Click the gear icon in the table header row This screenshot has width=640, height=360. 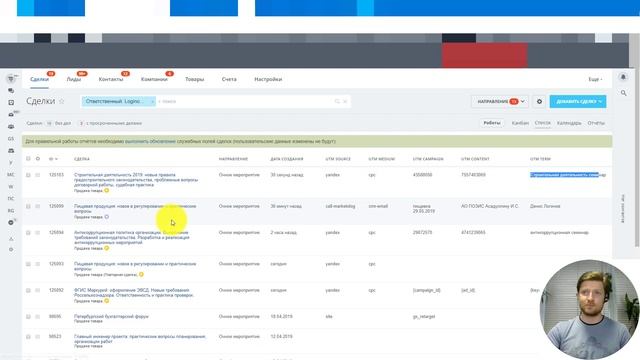[x=38, y=159]
